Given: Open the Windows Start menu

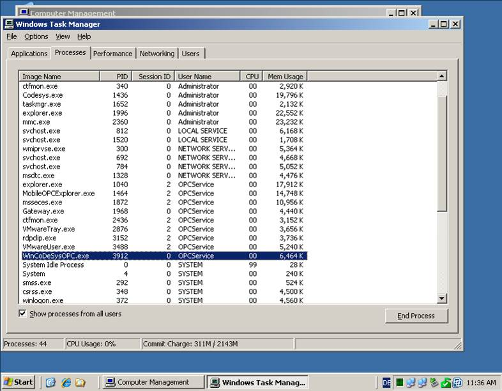Looking at the screenshot, I should tap(19, 382).
